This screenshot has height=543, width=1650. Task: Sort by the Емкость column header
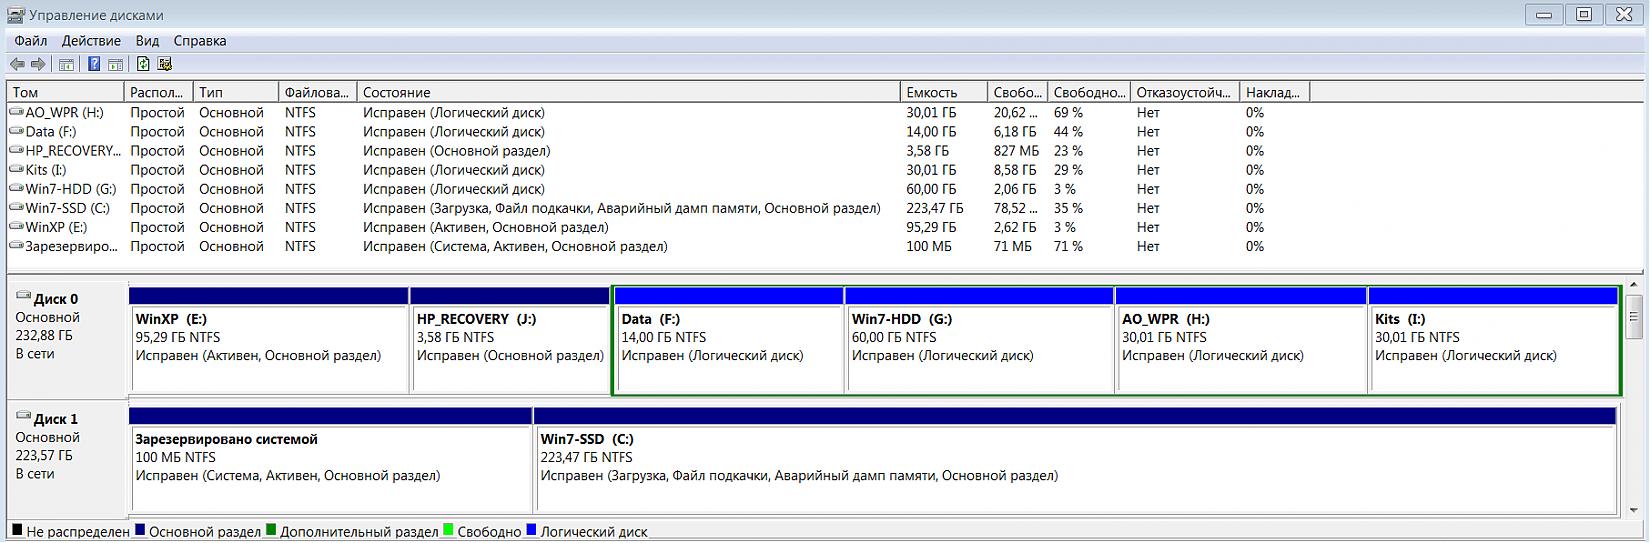click(943, 92)
